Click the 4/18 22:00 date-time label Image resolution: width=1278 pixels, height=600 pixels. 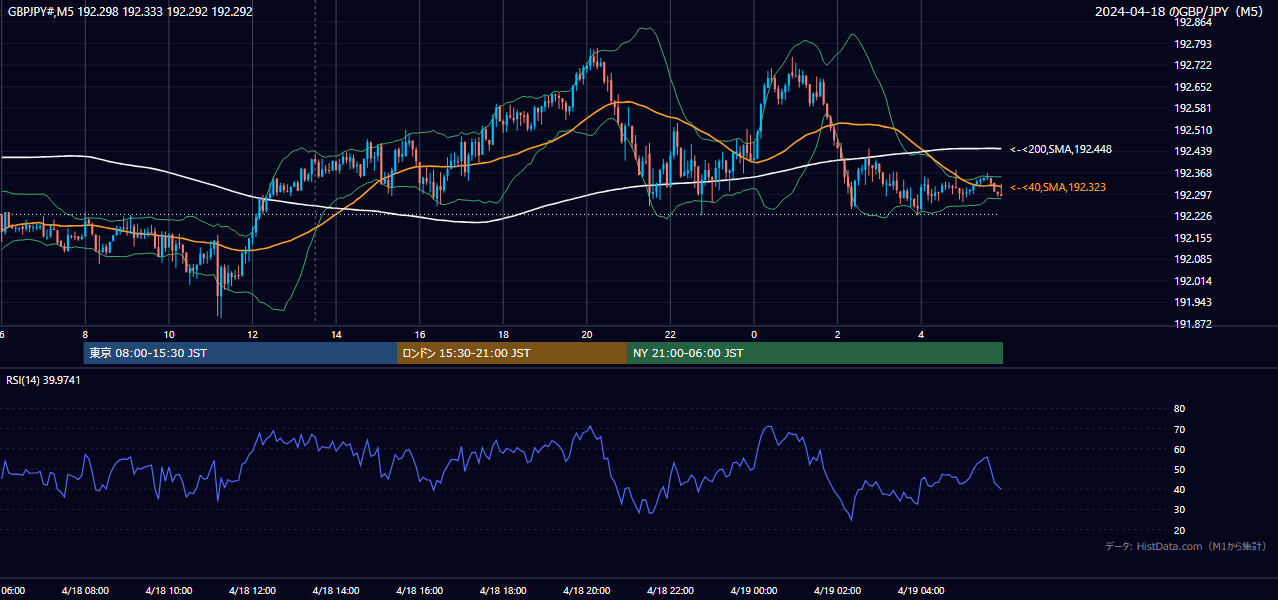tap(670, 591)
